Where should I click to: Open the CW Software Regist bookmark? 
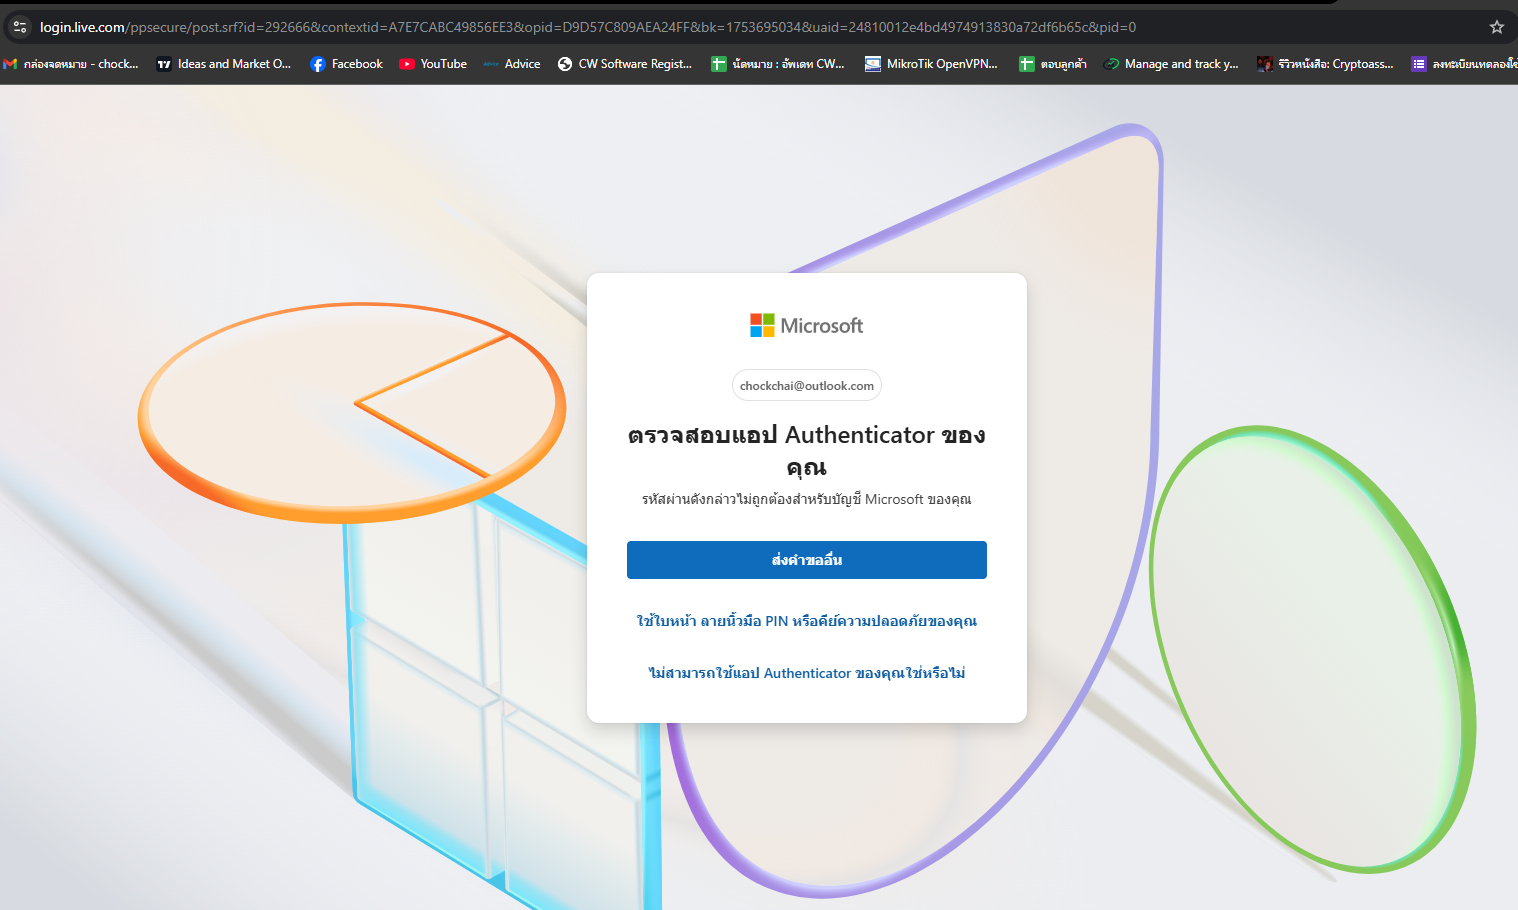[x=625, y=64]
